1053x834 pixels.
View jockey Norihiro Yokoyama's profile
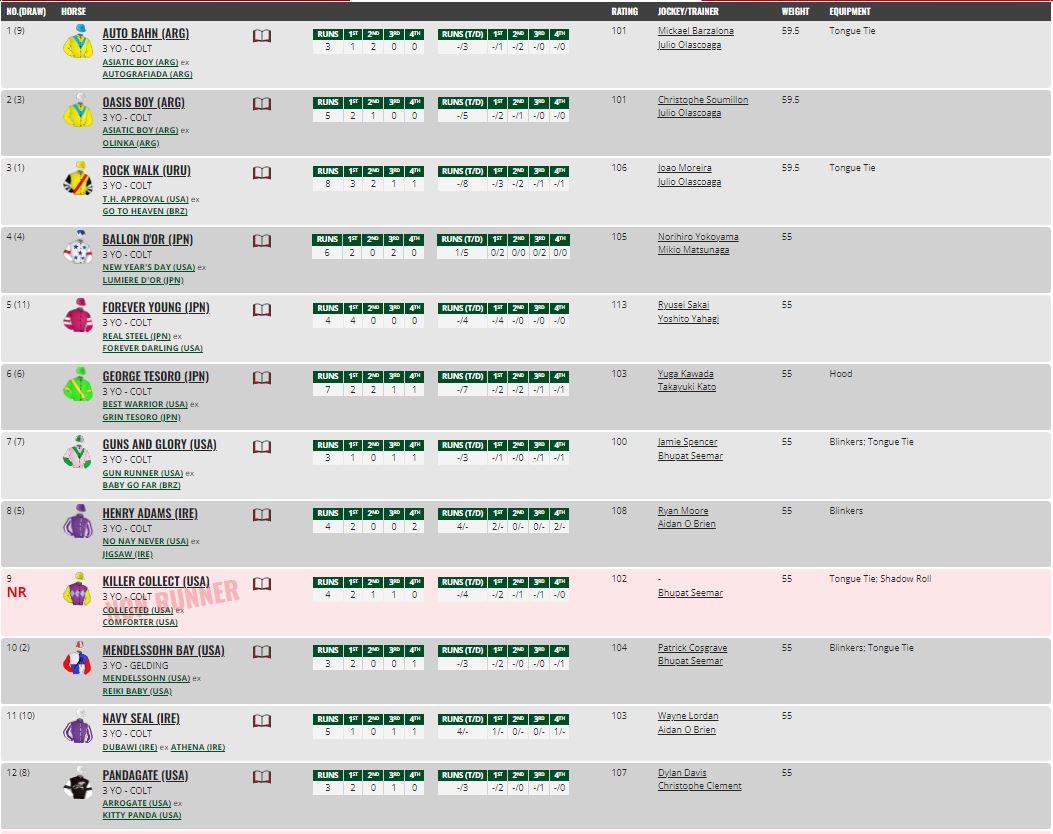coord(698,237)
